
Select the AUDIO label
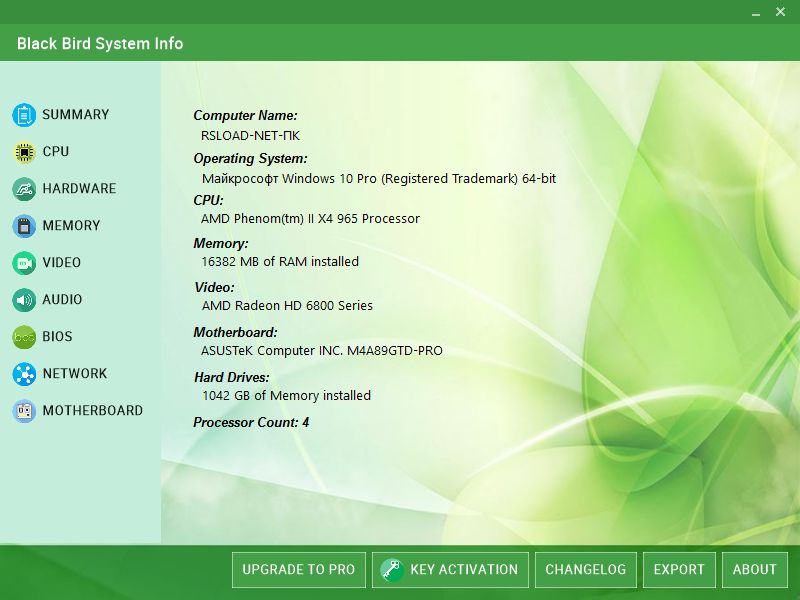(62, 299)
